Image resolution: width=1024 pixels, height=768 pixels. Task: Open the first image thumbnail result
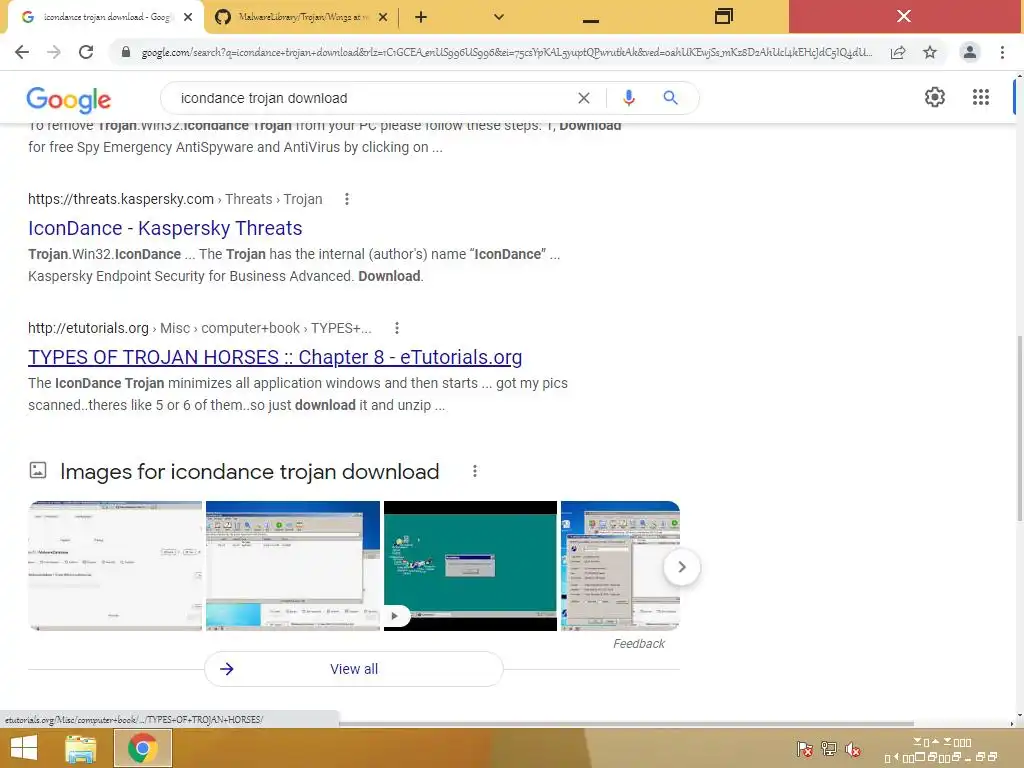point(116,566)
